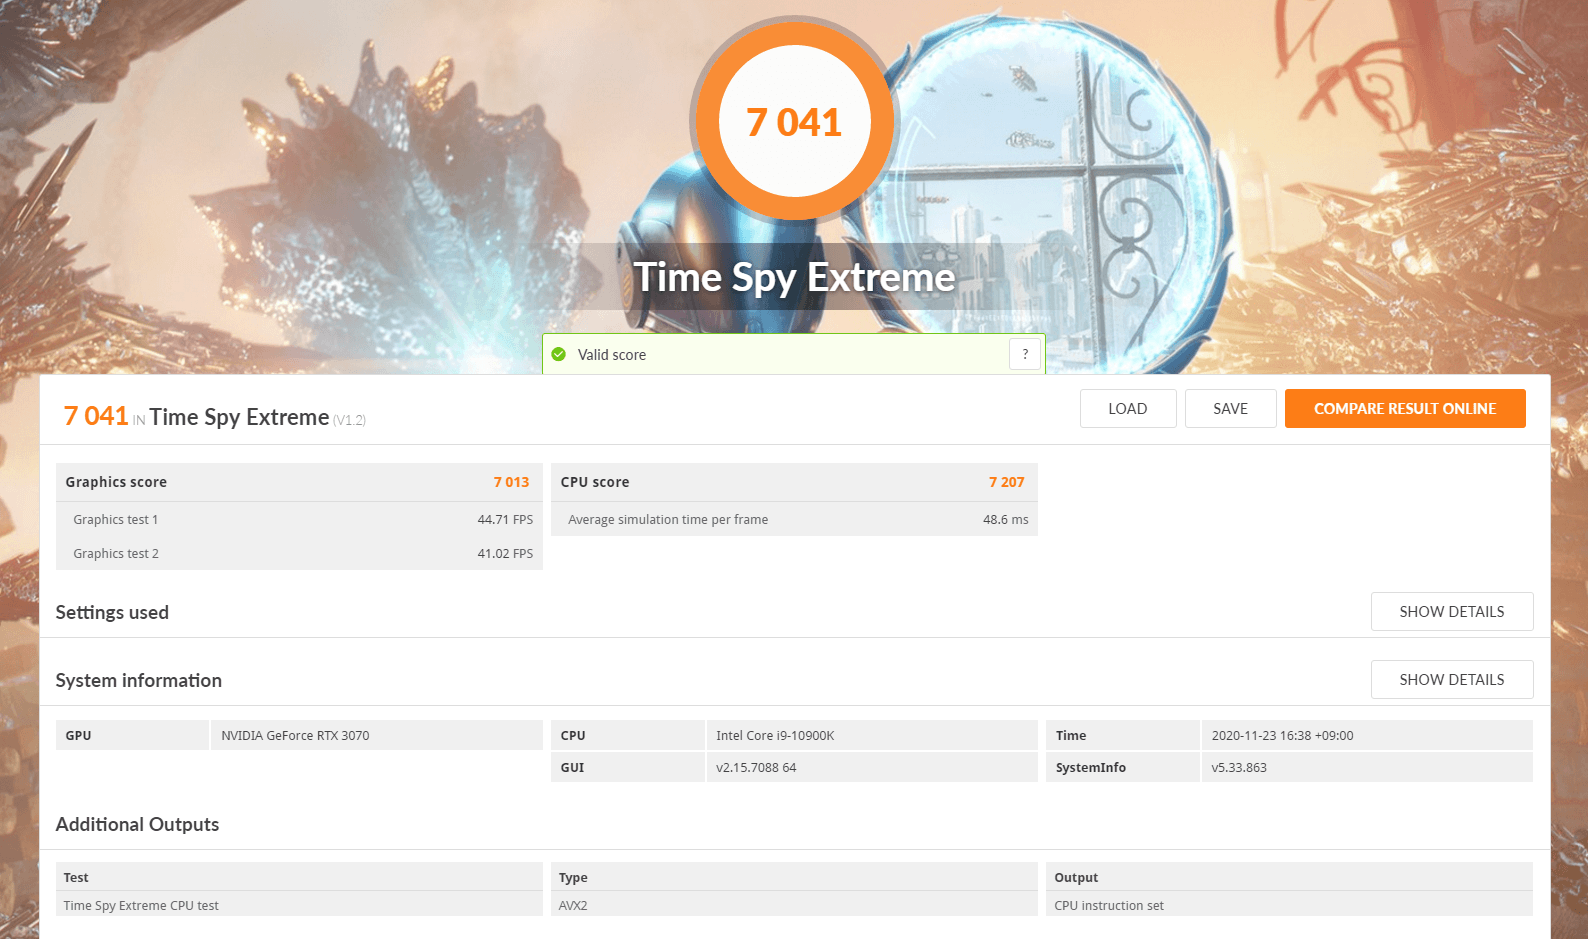Click CPU instruction set output cell

[1289, 905]
